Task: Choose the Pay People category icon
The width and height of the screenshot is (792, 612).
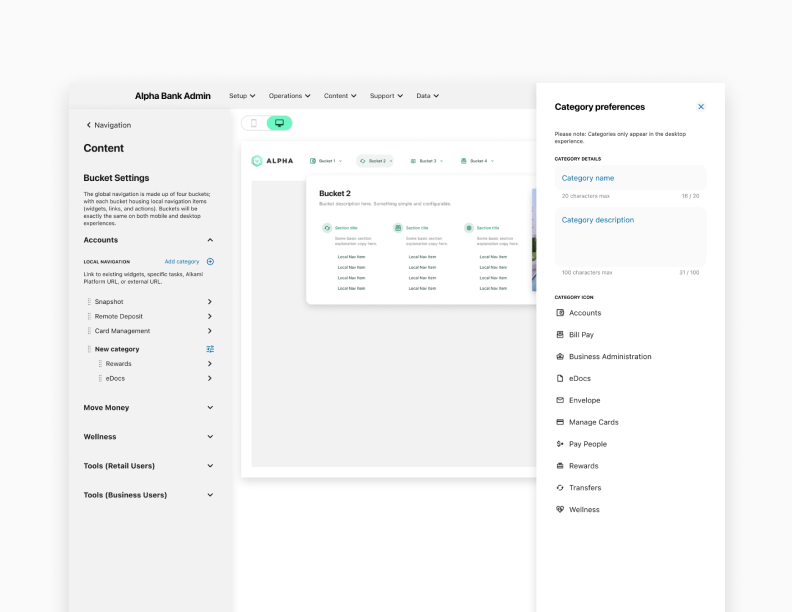Action: point(587,444)
